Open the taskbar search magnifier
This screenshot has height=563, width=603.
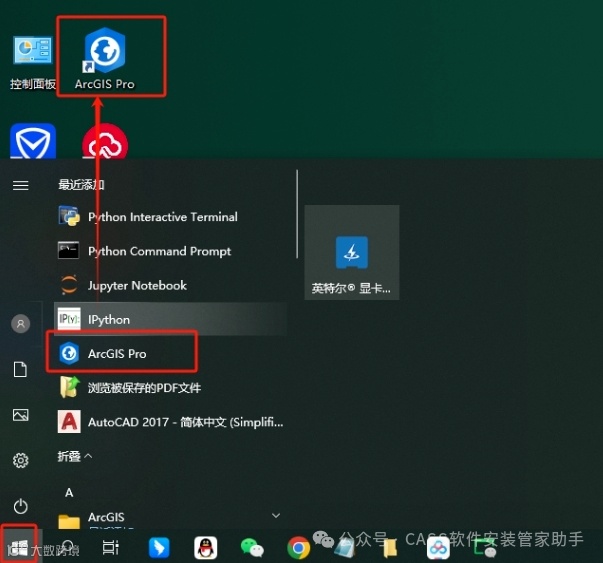68,547
